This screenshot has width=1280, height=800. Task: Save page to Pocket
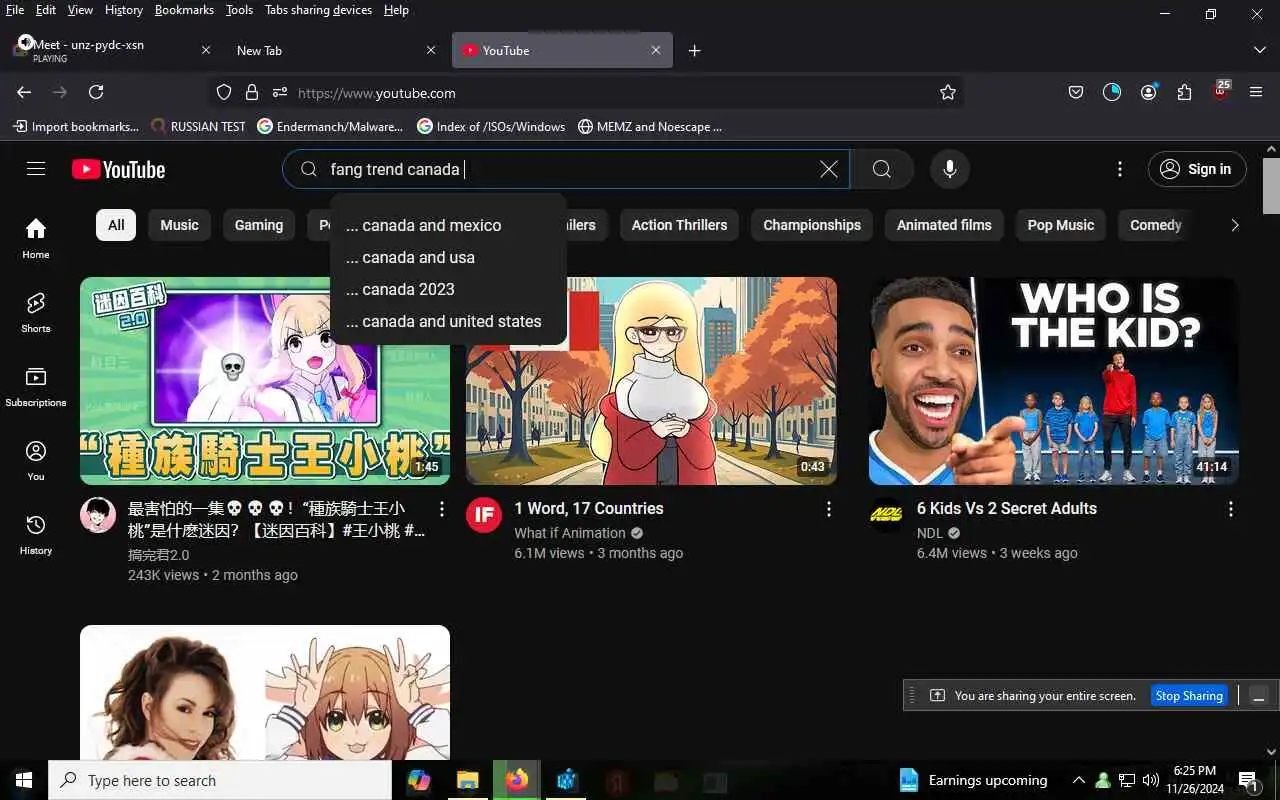1076,92
